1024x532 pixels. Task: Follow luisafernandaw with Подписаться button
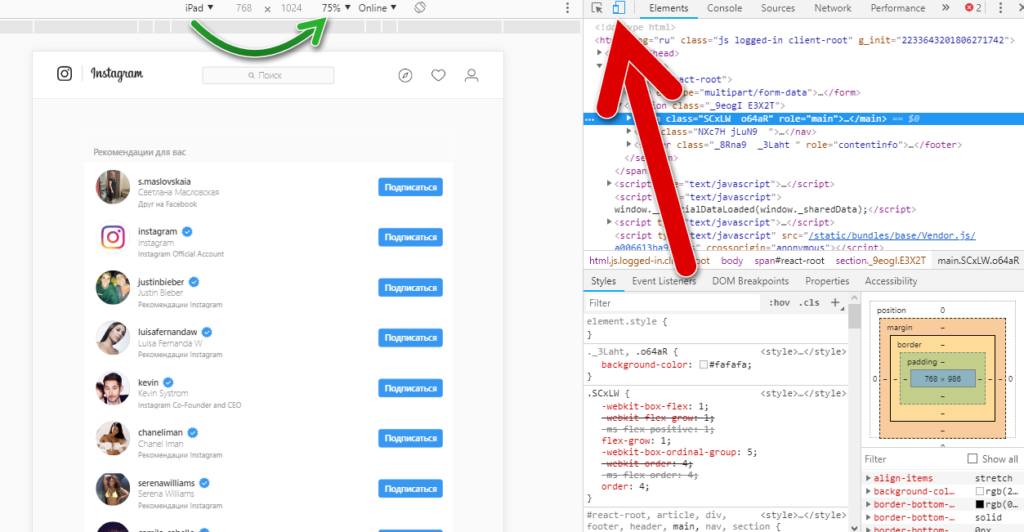[410, 337]
